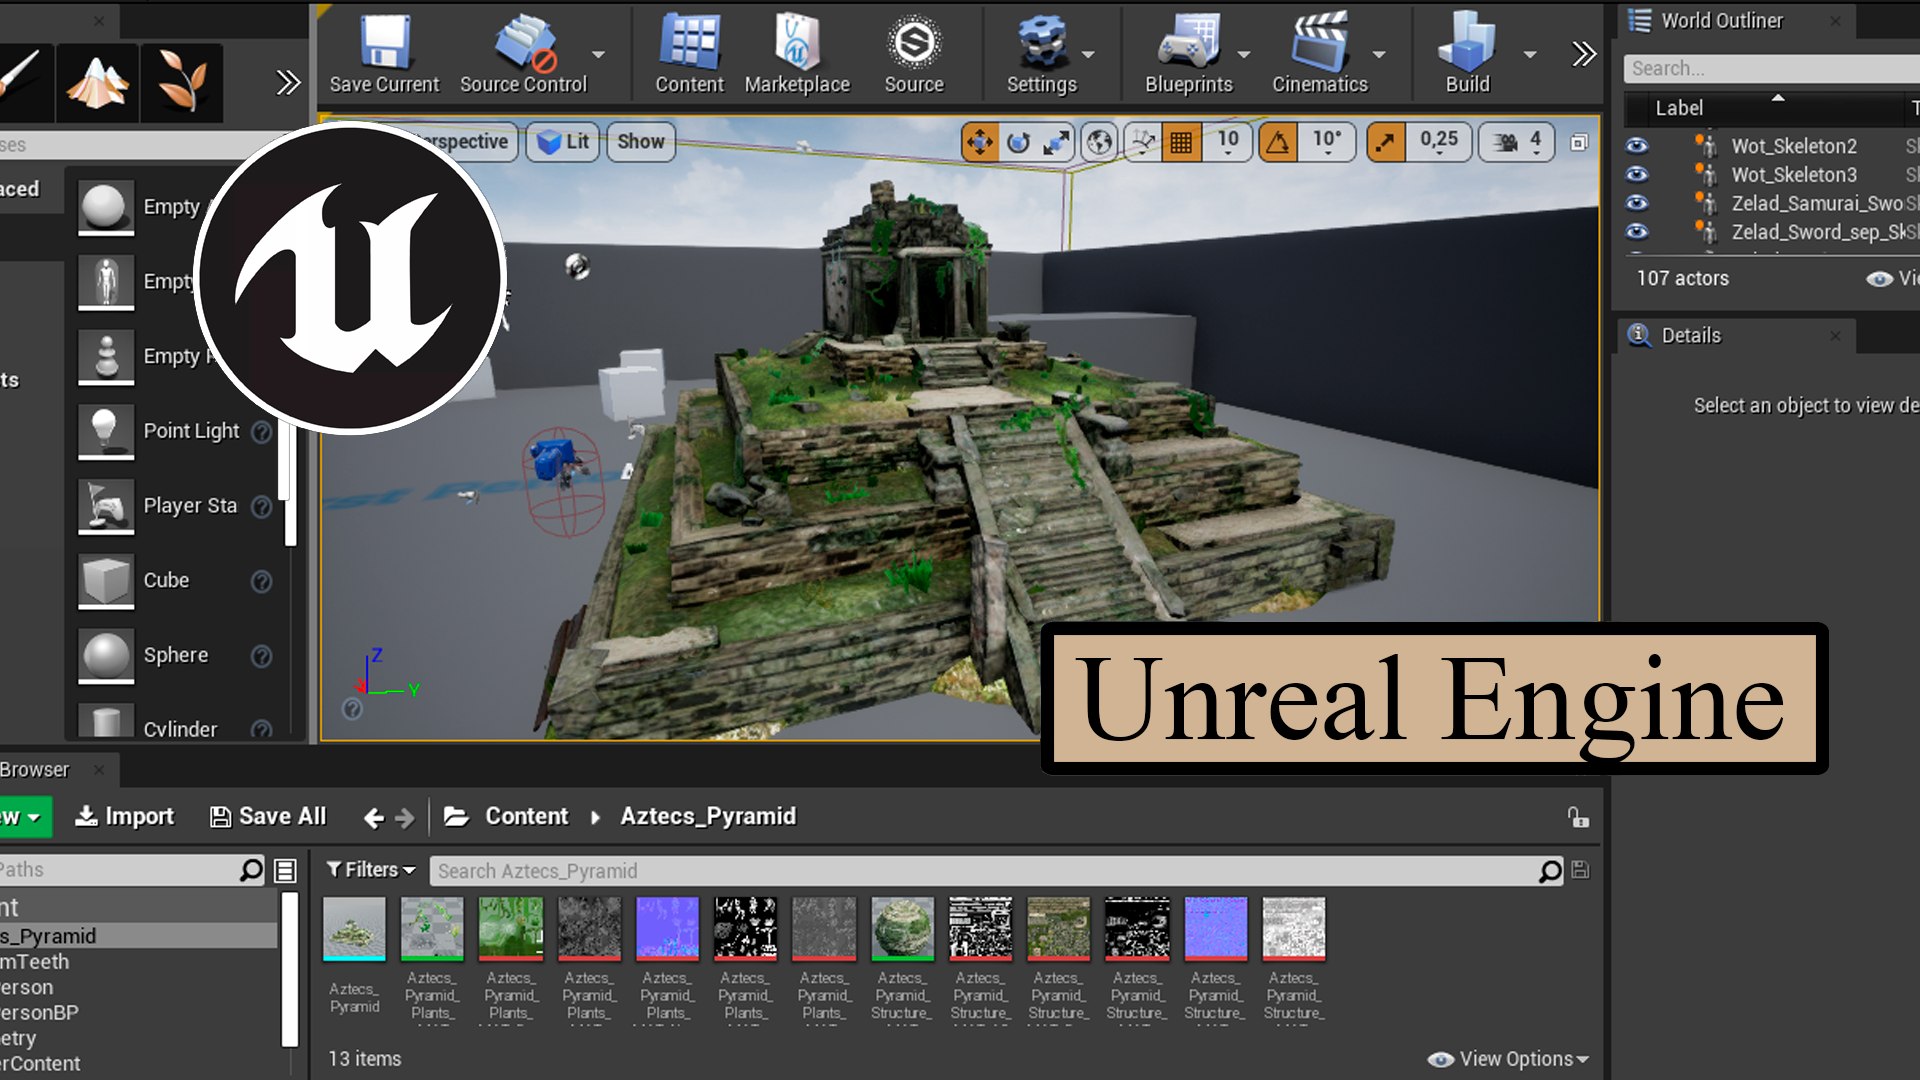
Task: Switch to the Details tab
Action: click(x=1690, y=336)
